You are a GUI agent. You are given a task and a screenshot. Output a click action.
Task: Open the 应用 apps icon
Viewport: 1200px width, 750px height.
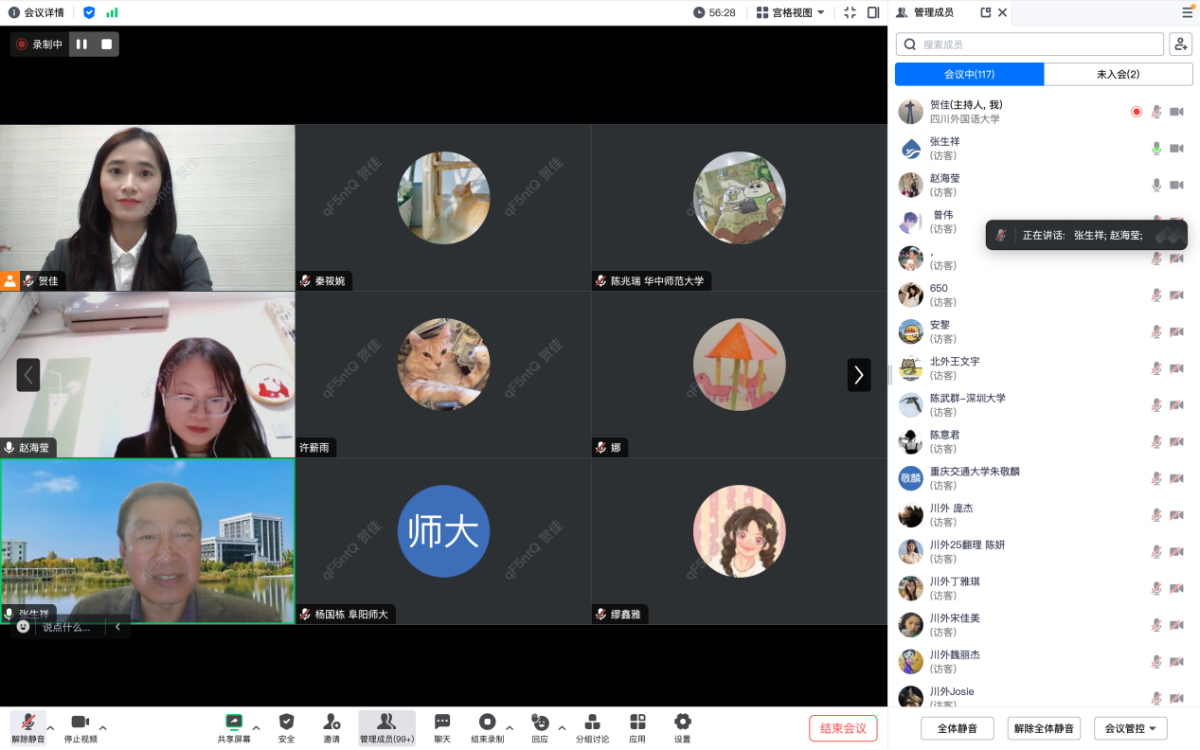click(637, 722)
